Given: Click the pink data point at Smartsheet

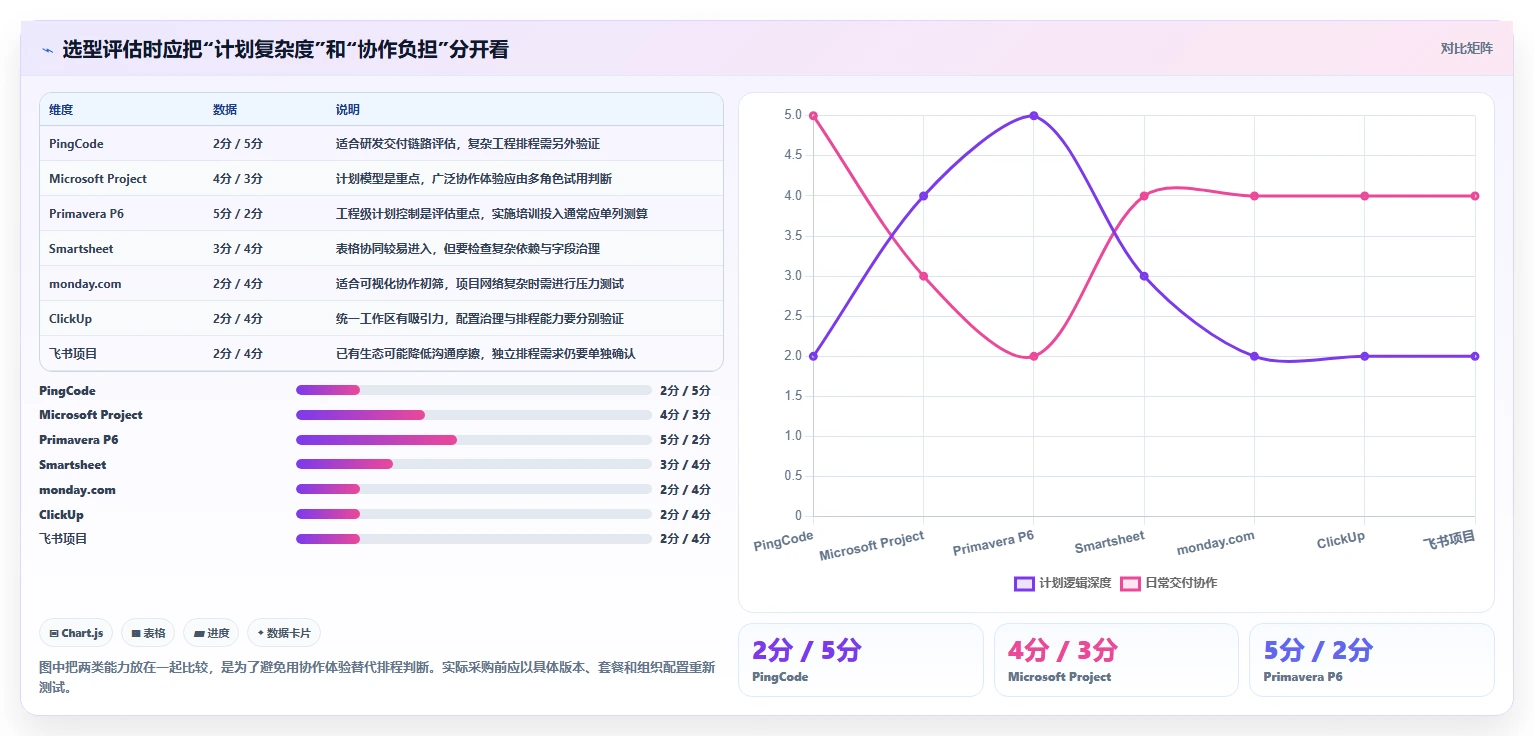Looking at the screenshot, I should click(x=1144, y=196).
